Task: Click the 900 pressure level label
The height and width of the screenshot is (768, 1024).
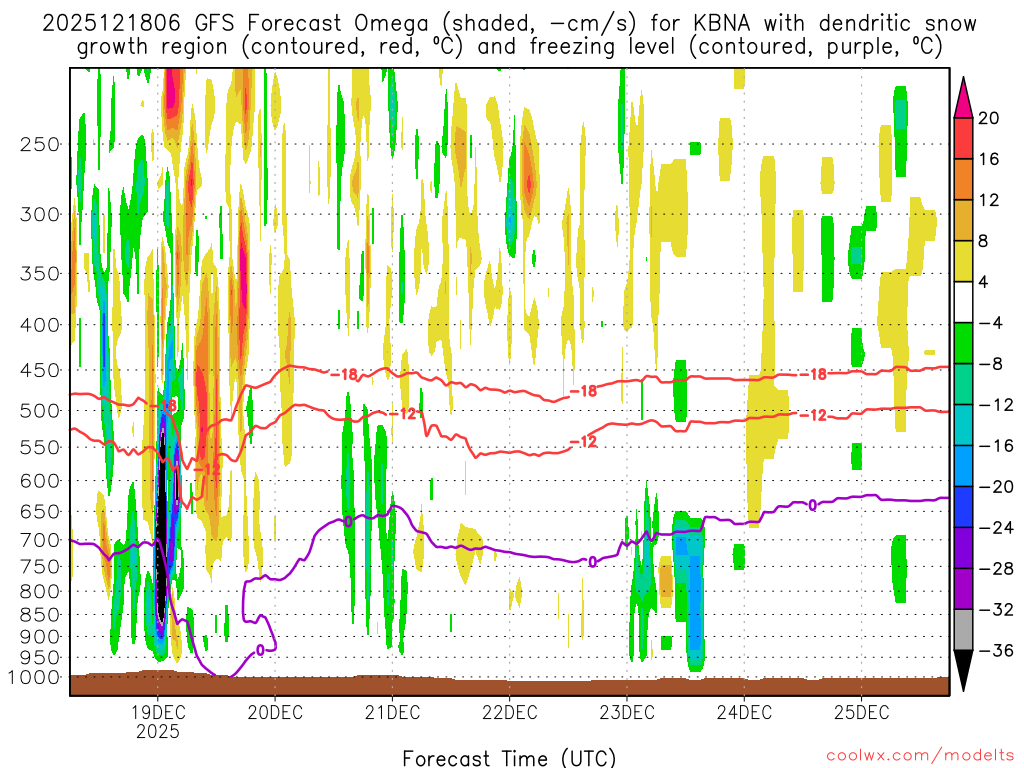Action: (x=40, y=637)
